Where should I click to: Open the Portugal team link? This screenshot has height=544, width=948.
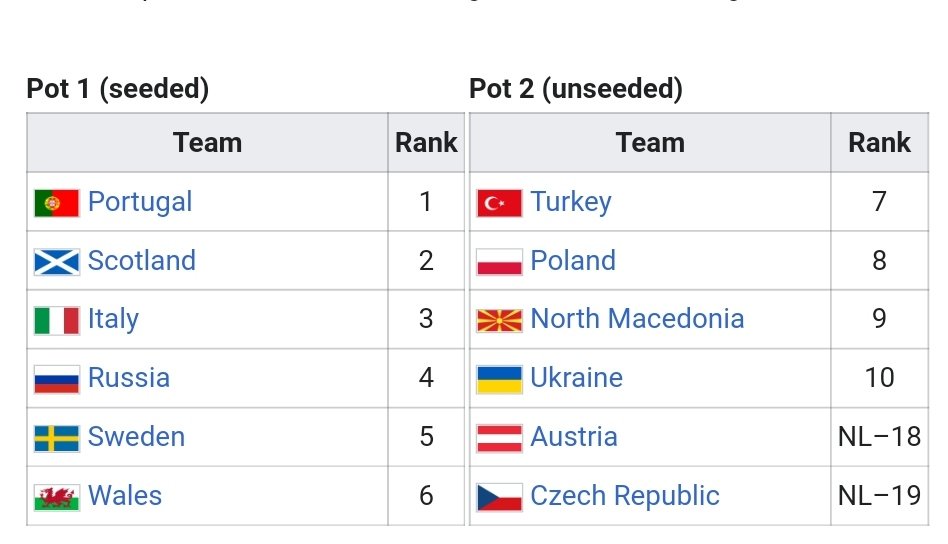point(140,202)
